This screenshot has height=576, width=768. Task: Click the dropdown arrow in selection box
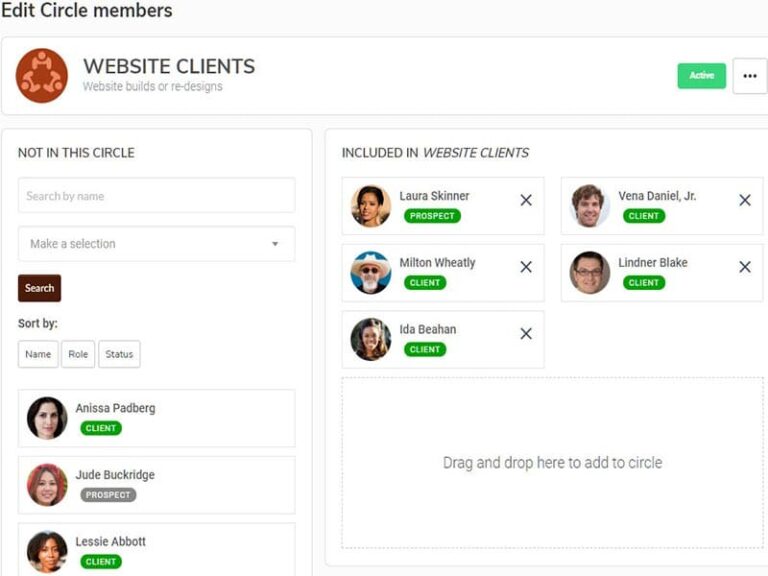[x=275, y=244]
